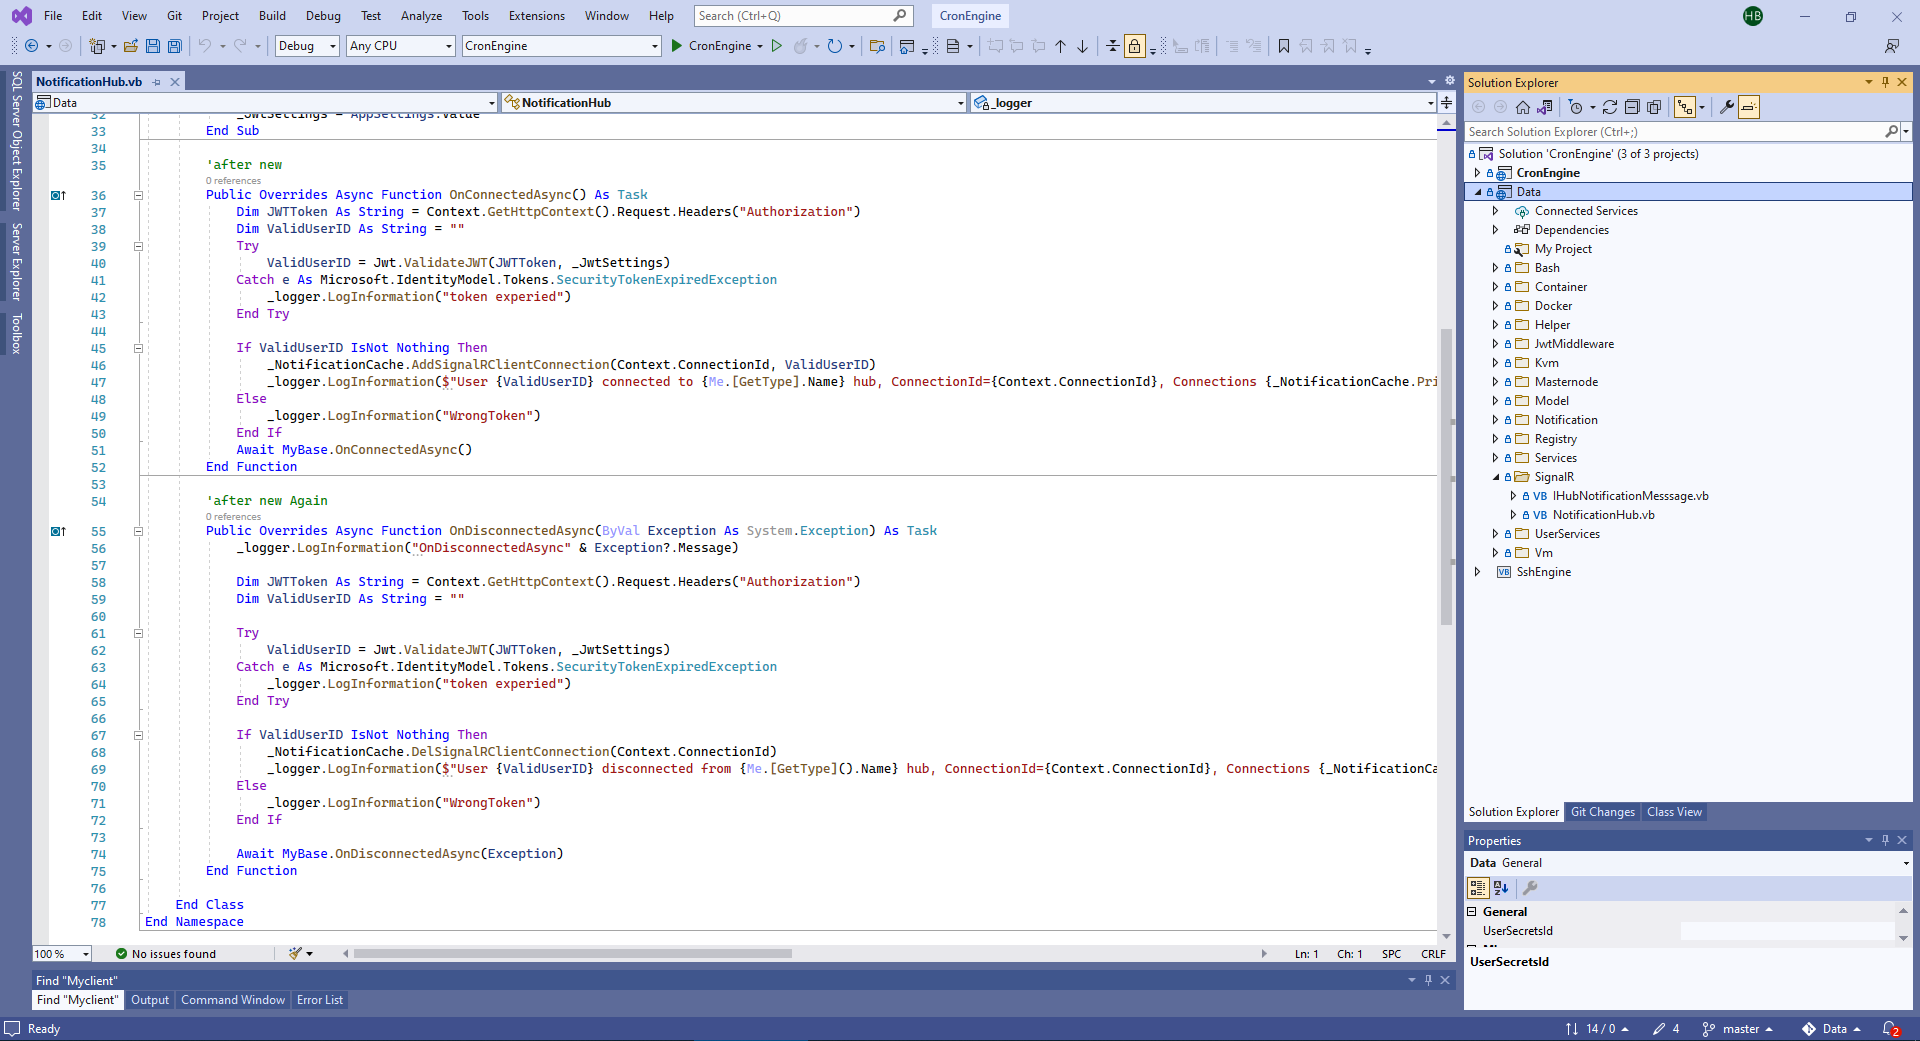Click the Save All toolbar icon

(x=175, y=46)
